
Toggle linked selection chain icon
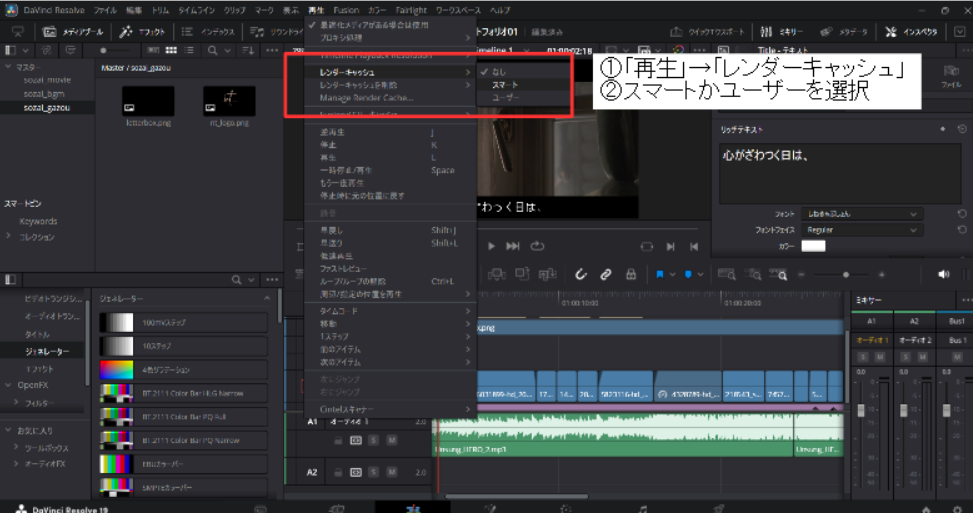pos(606,274)
